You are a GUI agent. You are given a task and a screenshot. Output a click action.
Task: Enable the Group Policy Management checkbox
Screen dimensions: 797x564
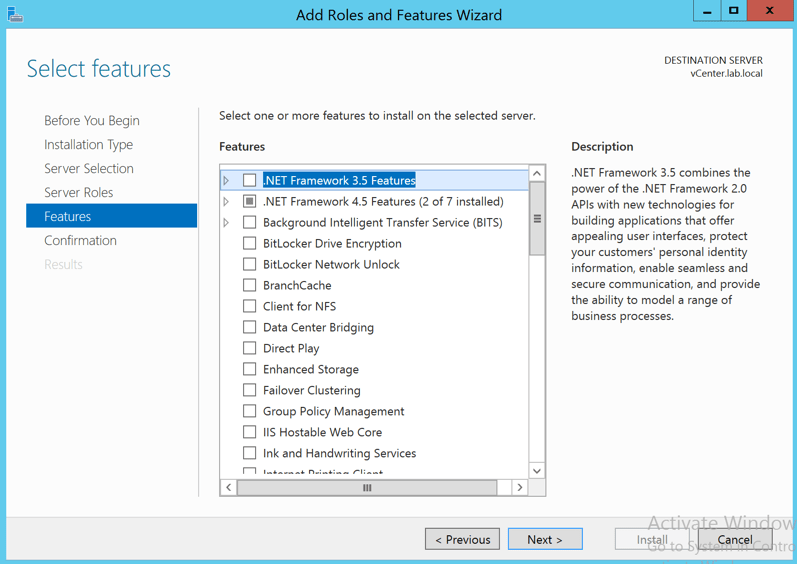pyautogui.click(x=250, y=412)
